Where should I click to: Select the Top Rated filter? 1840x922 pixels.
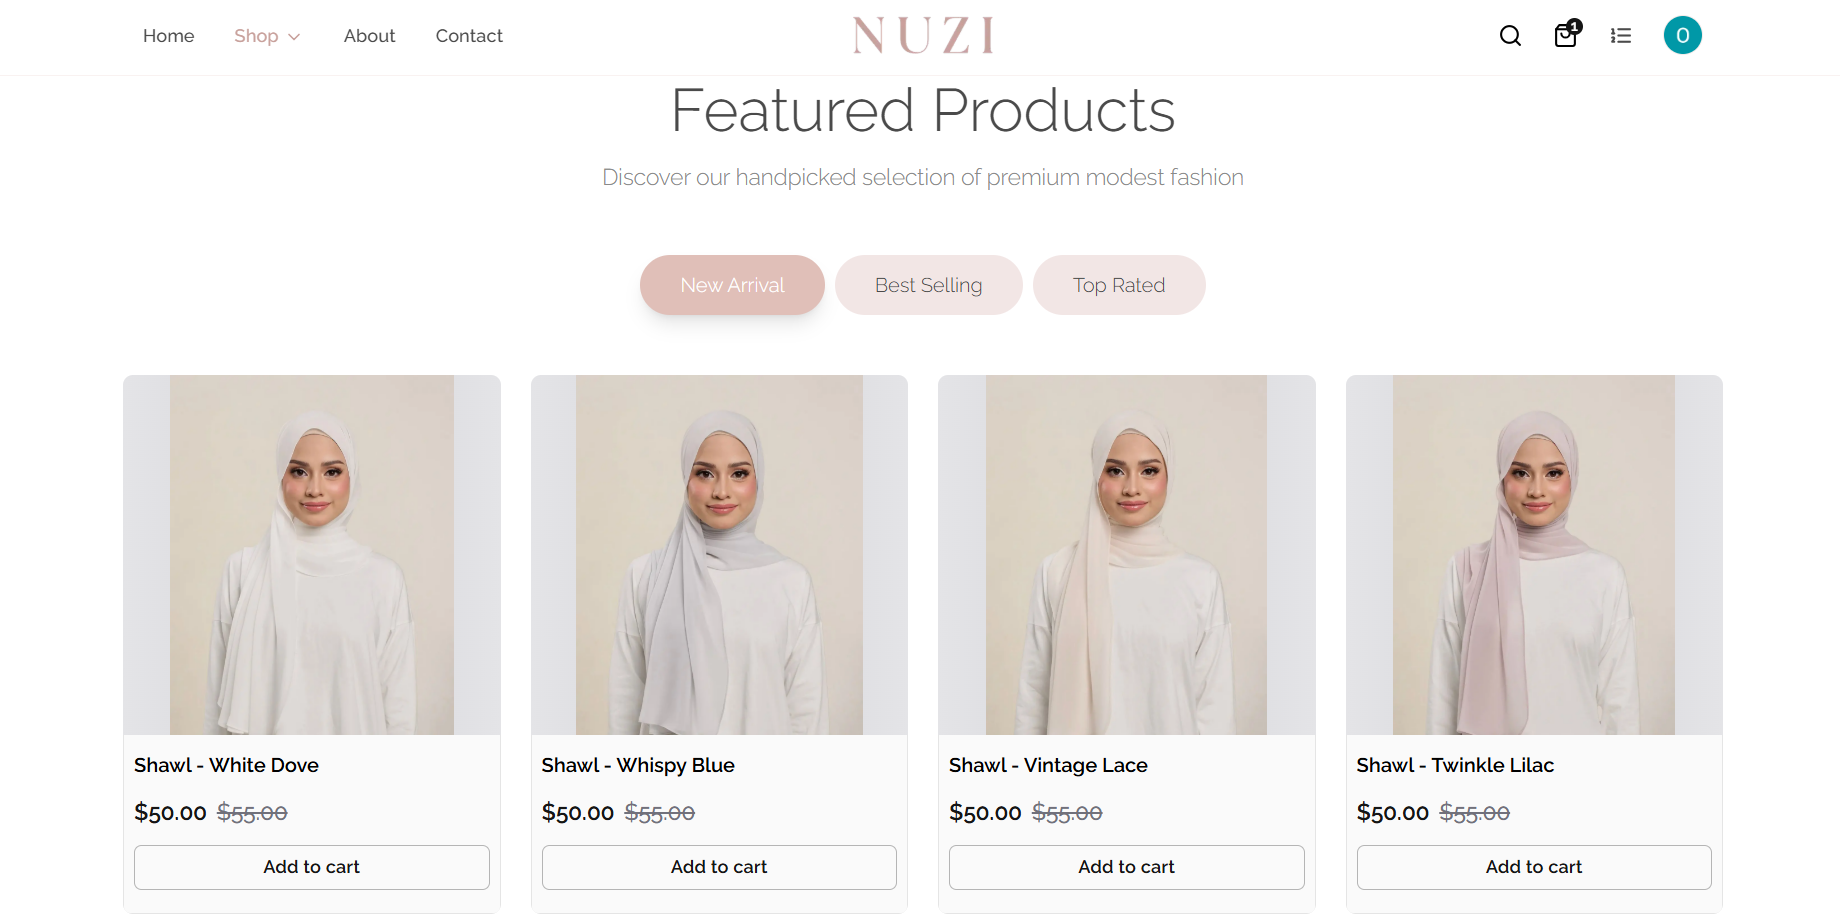[1119, 285]
